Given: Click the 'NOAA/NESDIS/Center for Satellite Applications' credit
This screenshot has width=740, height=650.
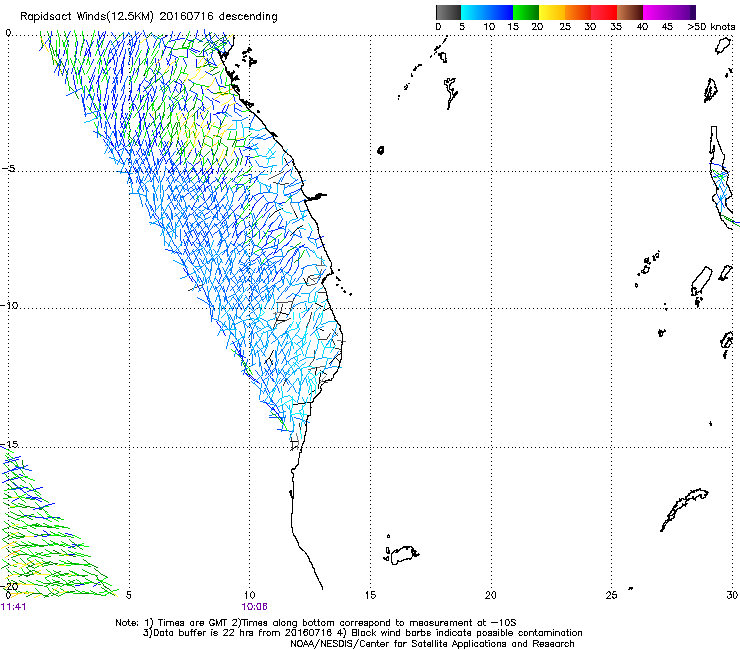Looking at the screenshot, I should tap(432, 644).
